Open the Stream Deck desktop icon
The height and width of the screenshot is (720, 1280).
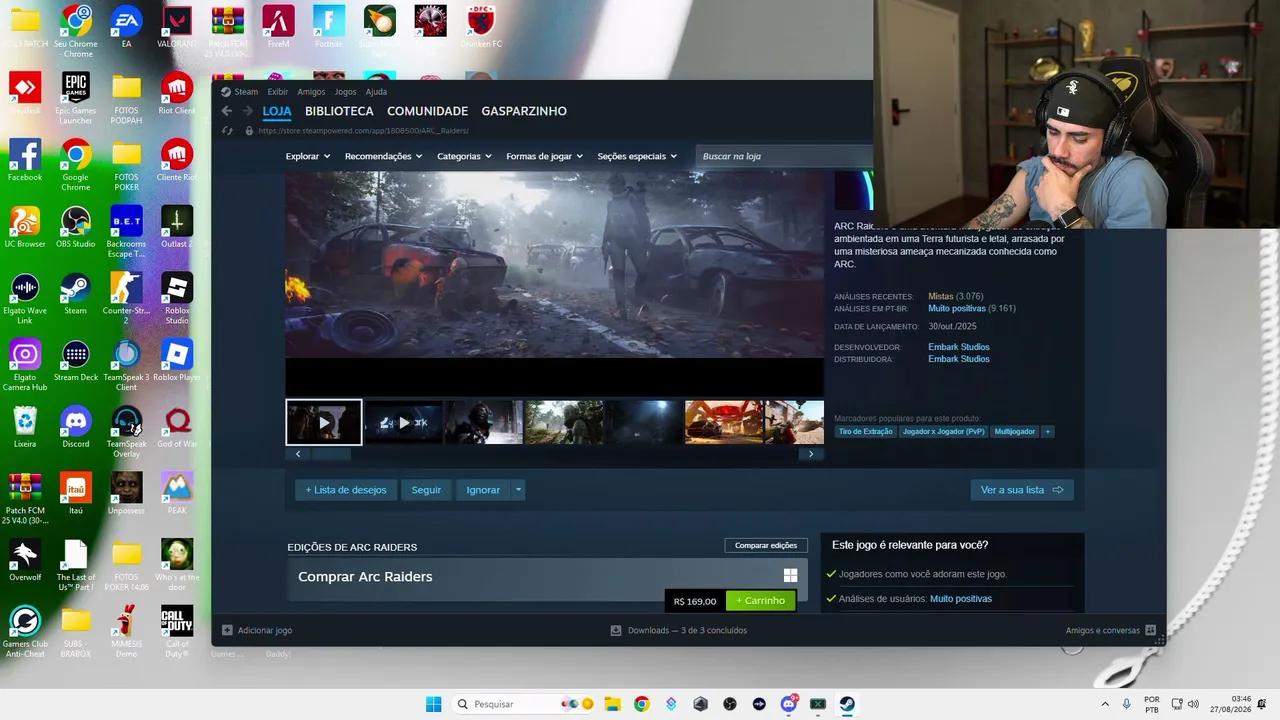(x=76, y=361)
